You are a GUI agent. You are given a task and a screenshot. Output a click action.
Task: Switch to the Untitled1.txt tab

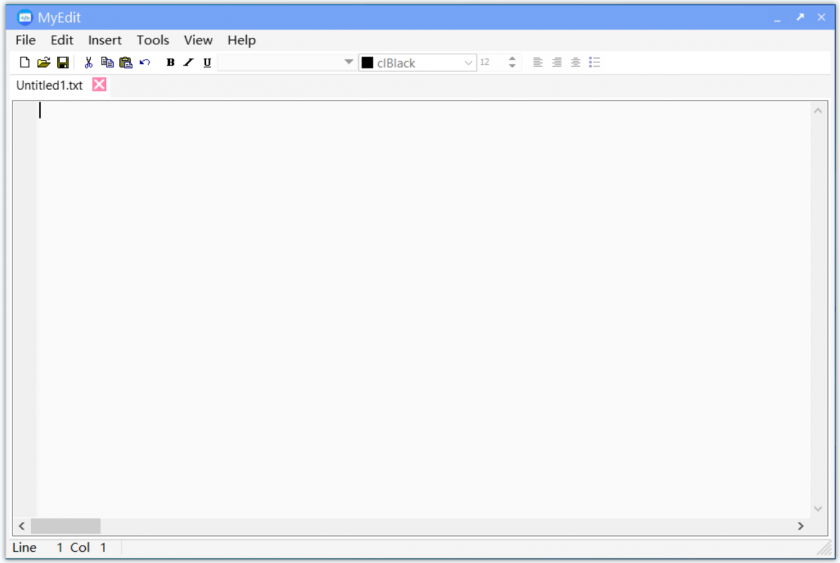coord(49,85)
